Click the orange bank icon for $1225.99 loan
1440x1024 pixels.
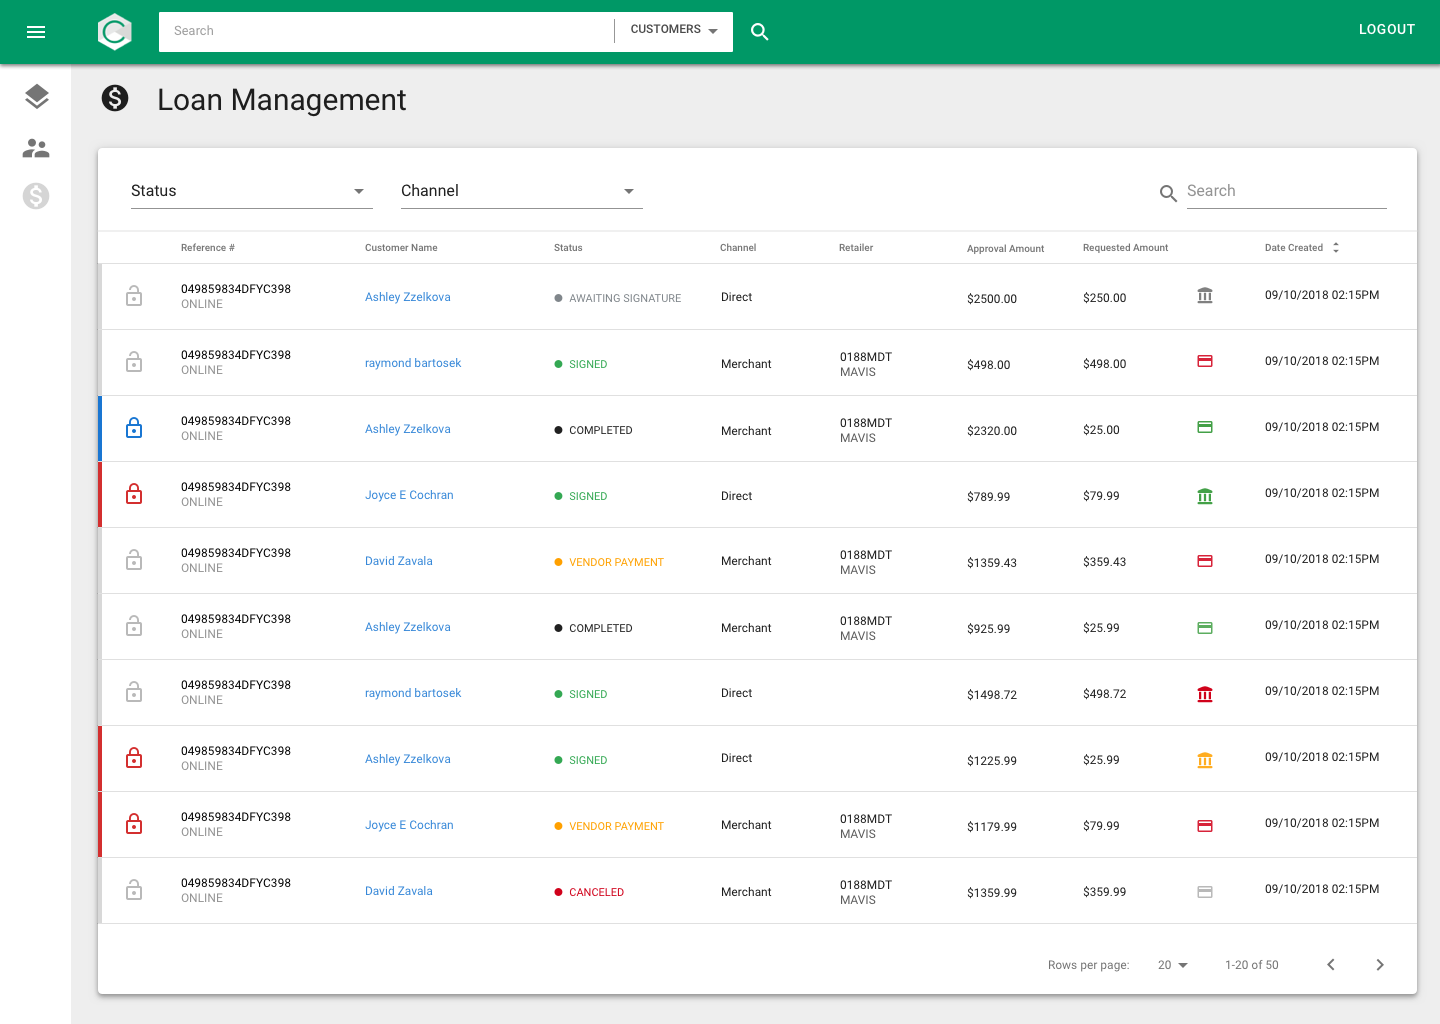1205,760
